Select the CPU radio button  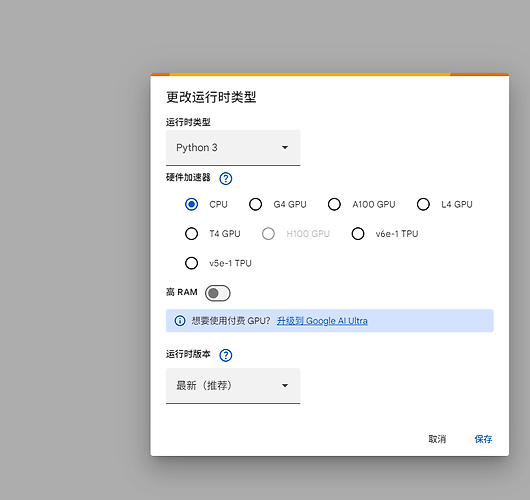pos(191,204)
